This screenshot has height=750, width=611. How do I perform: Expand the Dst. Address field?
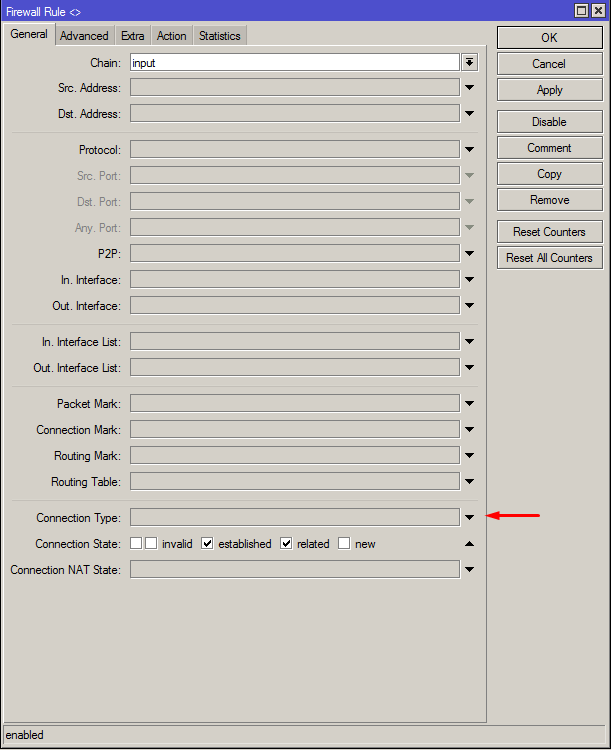coord(469,113)
